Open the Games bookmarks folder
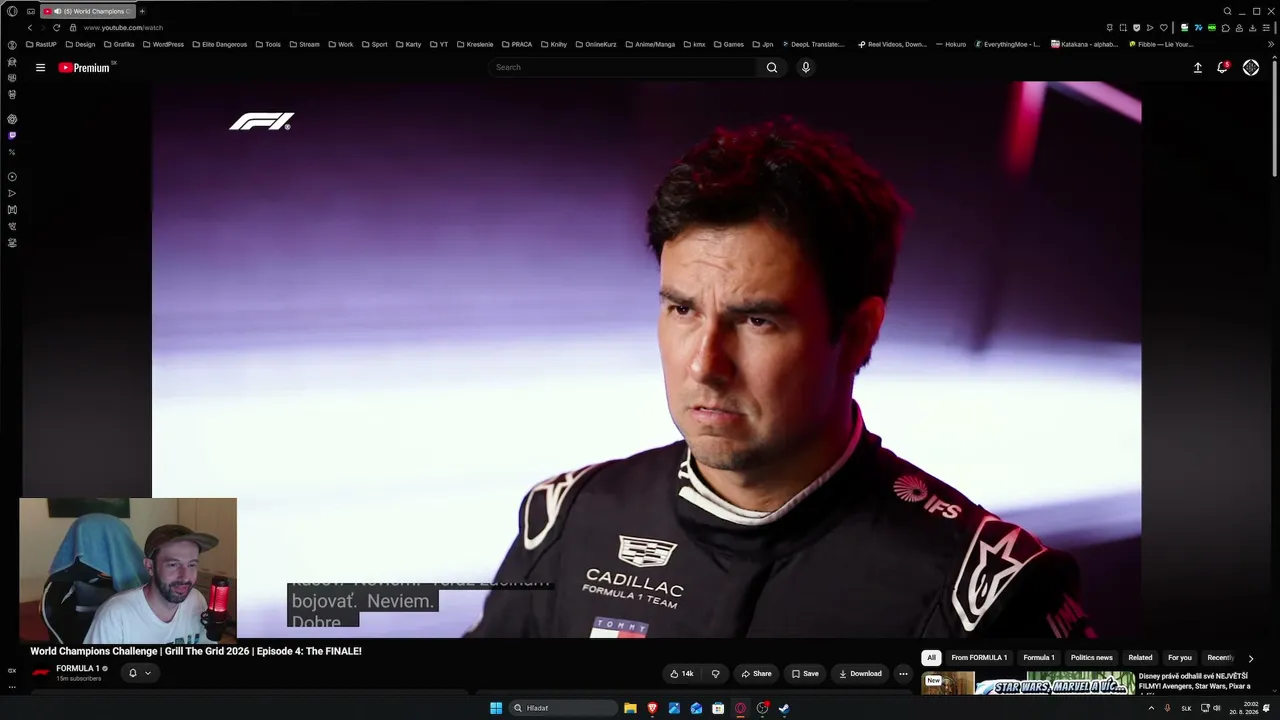 point(728,44)
